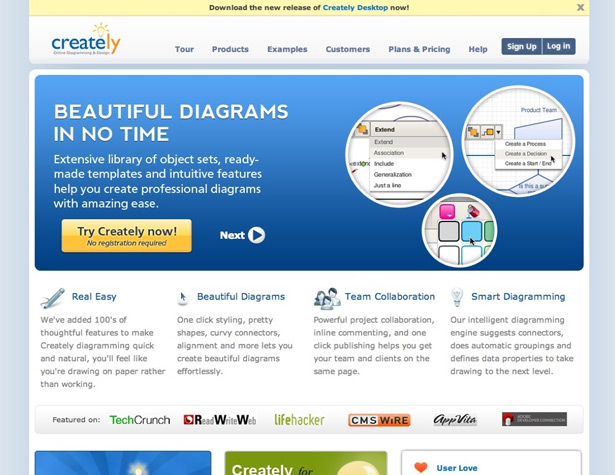The width and height of the screenshot is (615, 475).
Task: Click the ReadWriteWeb logo
Action: pyautogui.click(x=220, y=420)
